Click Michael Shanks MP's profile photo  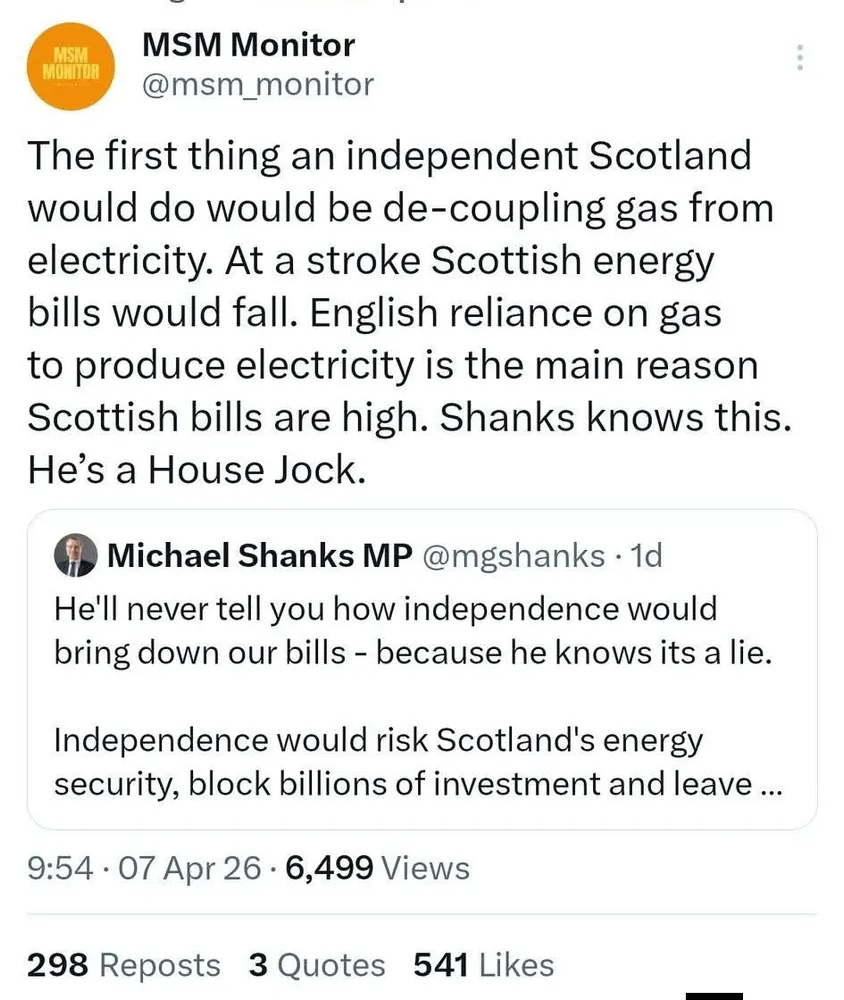(x=75, y=556)
